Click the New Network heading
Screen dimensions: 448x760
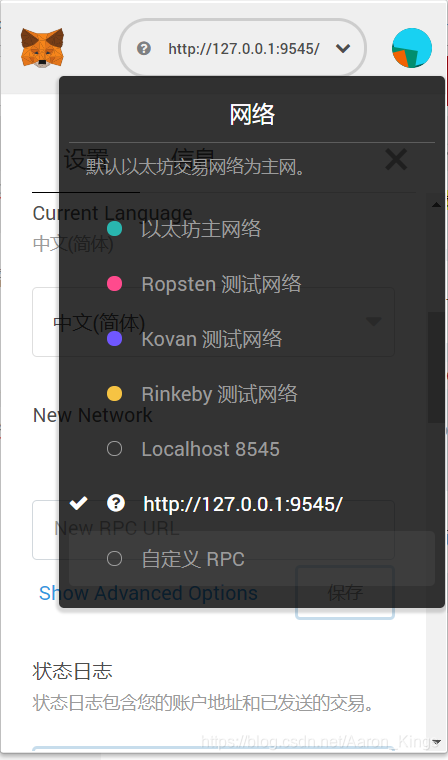click(93, 415)
